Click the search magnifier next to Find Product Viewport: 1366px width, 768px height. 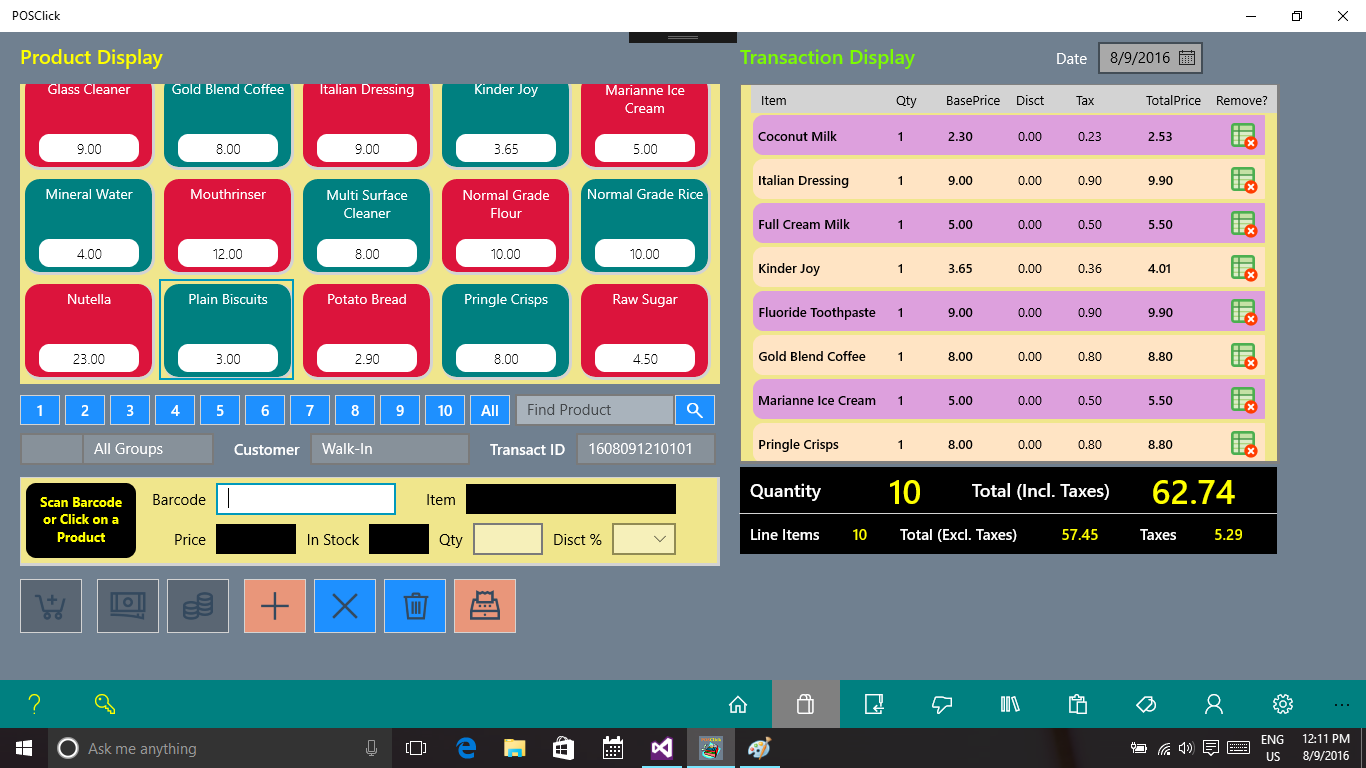695,410
